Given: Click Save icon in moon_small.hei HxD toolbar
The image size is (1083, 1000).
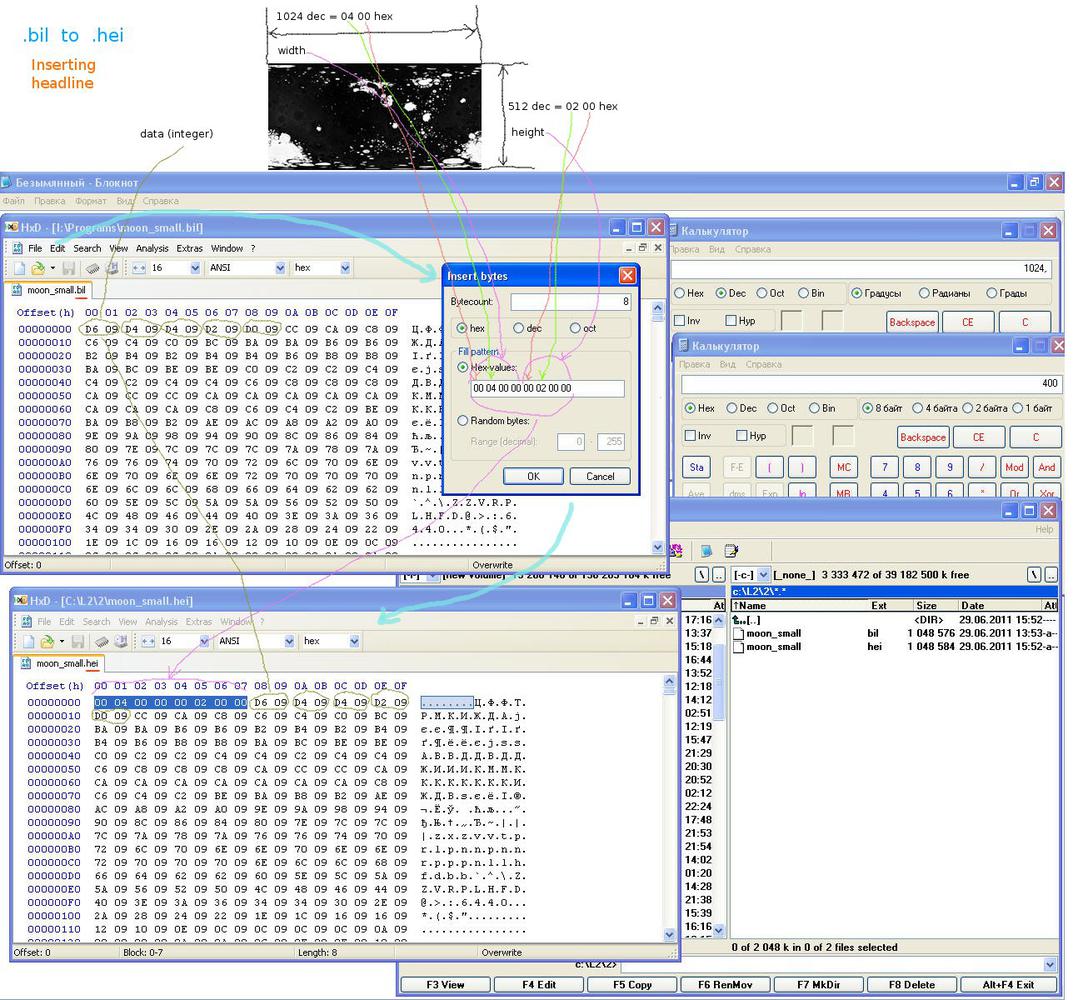Looking at the screenshot, I should click(x=77, y=642).
